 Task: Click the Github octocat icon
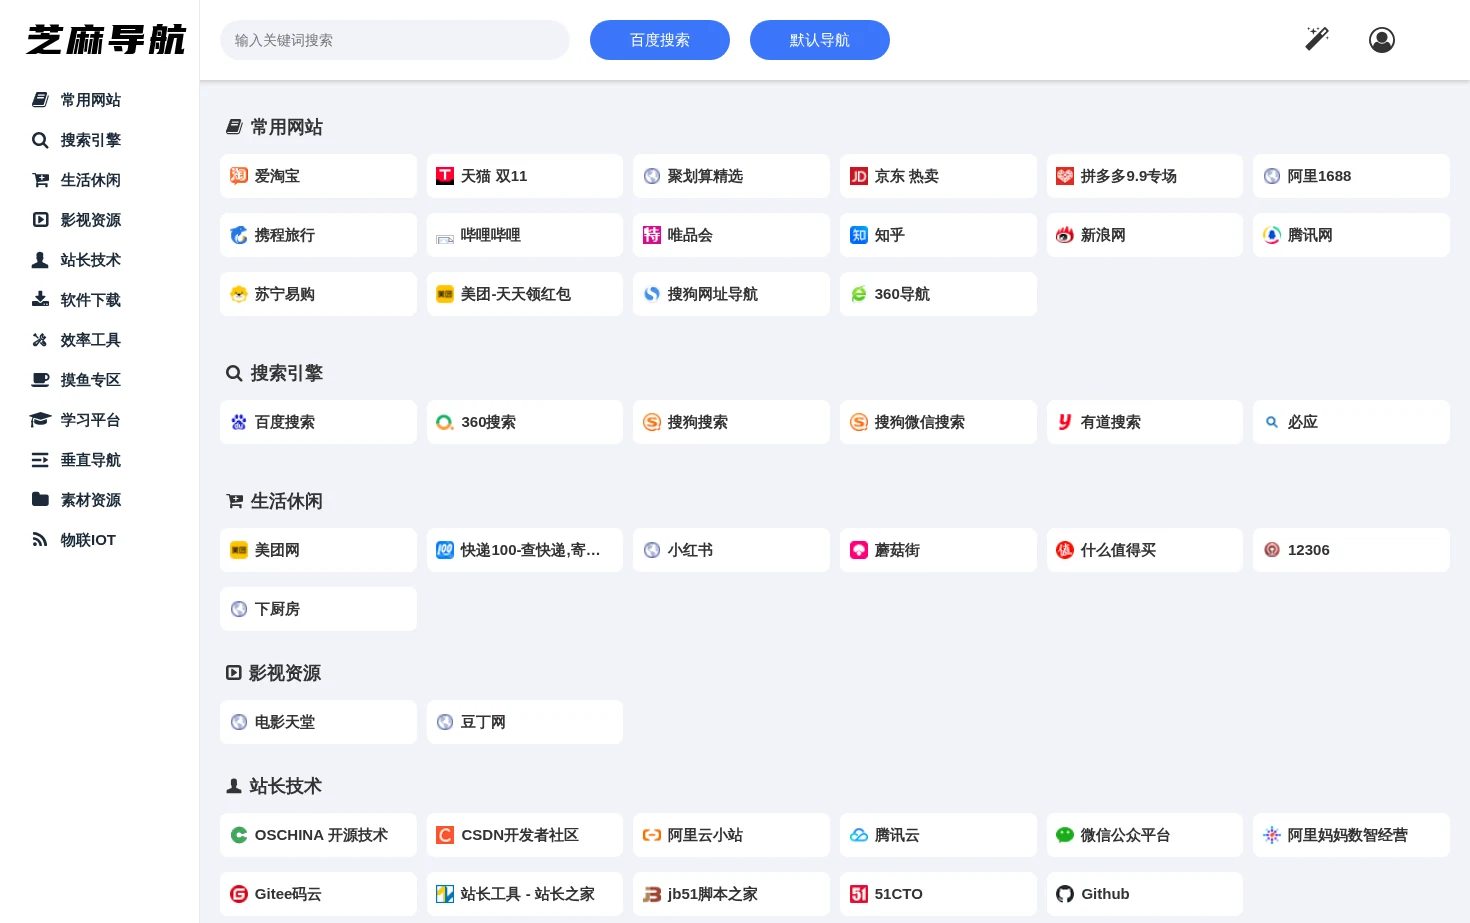(x=1065, y=894)
